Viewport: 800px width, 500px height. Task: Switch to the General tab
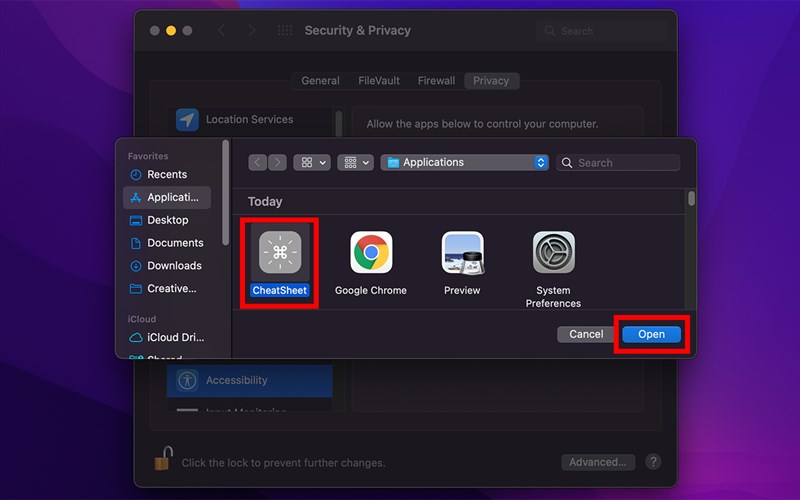(x=320, y=81)
